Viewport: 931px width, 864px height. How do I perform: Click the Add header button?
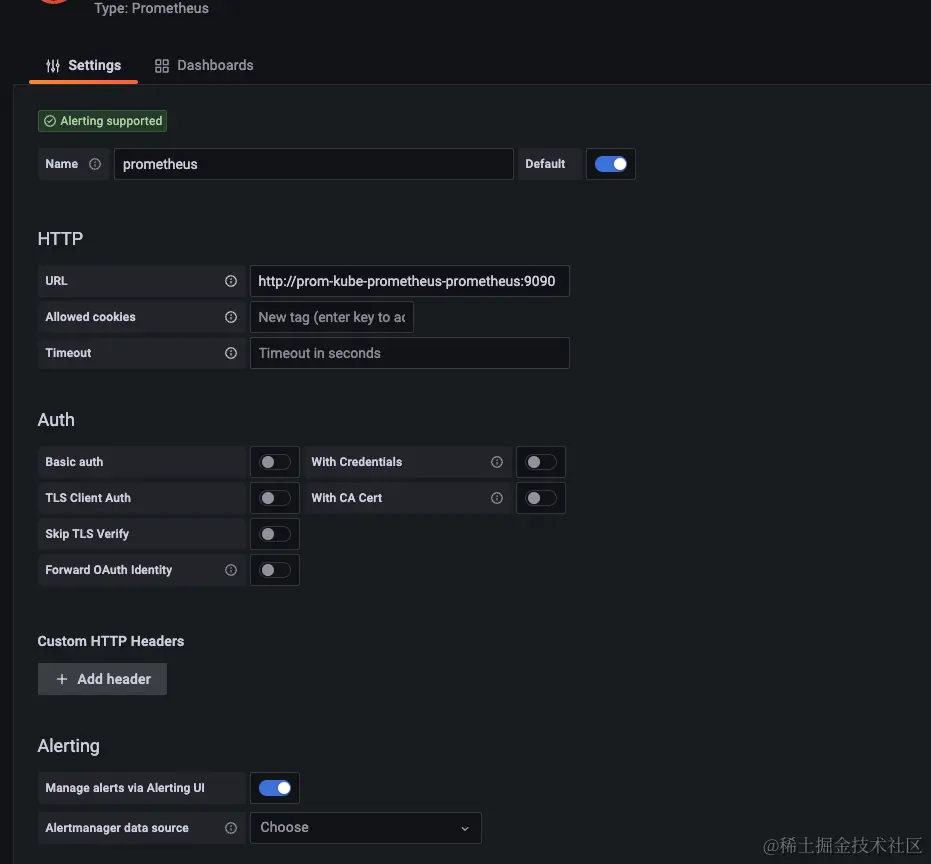[102, 679]
